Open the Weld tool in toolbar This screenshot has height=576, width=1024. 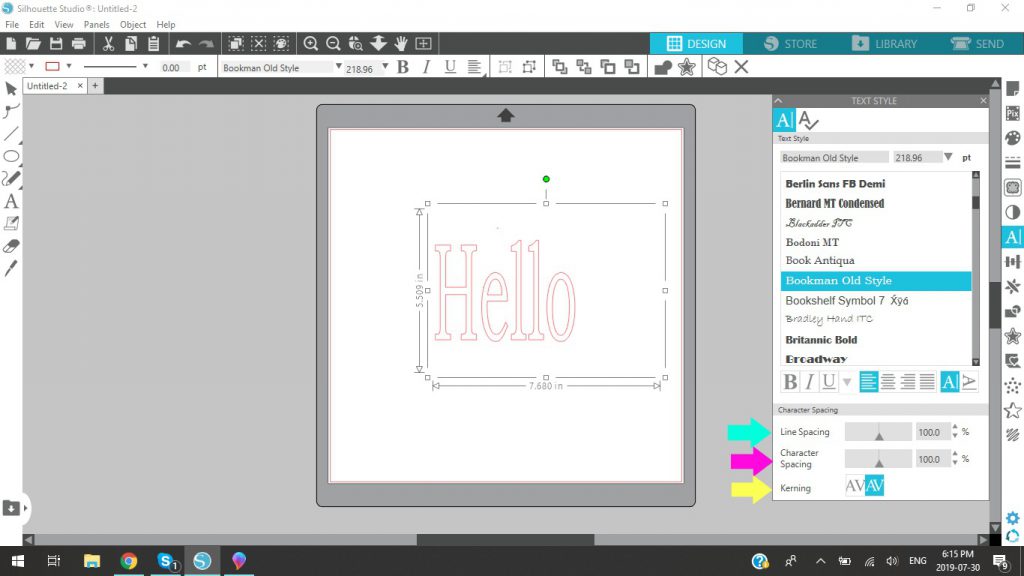coord(663,67)
